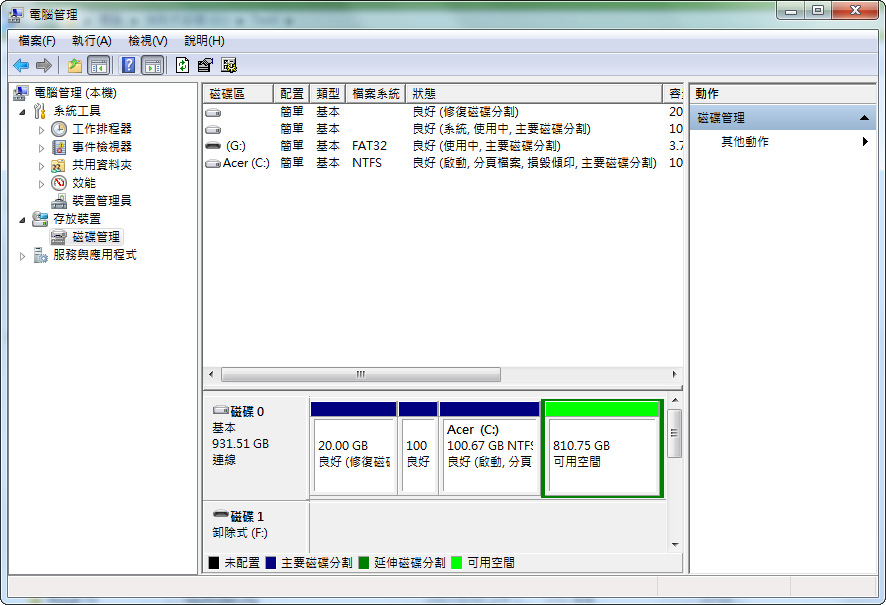Screen dimensions: 886x605
Task: Click the Up one level folder icon
Action: pyautogui.click(x=75, y=66)
